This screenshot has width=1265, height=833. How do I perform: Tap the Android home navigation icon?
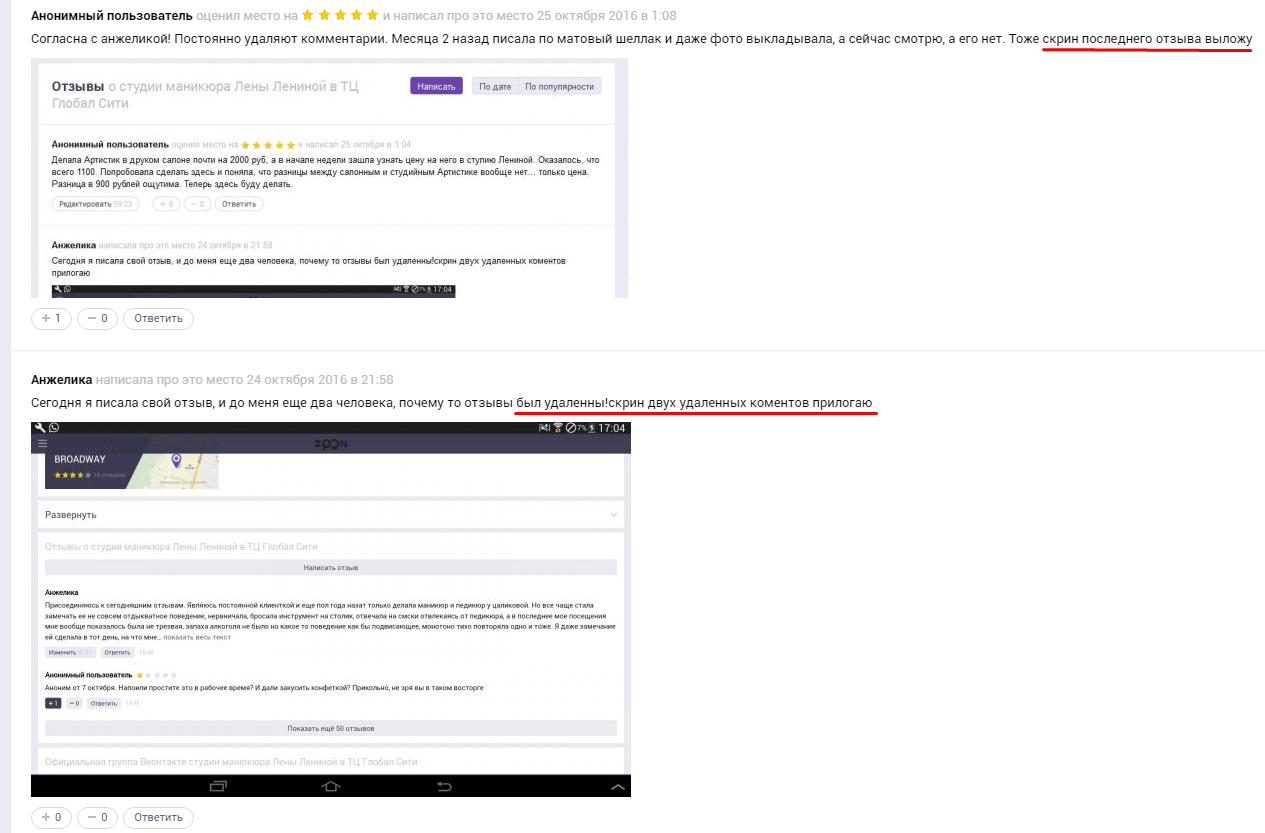coord(331,786)
